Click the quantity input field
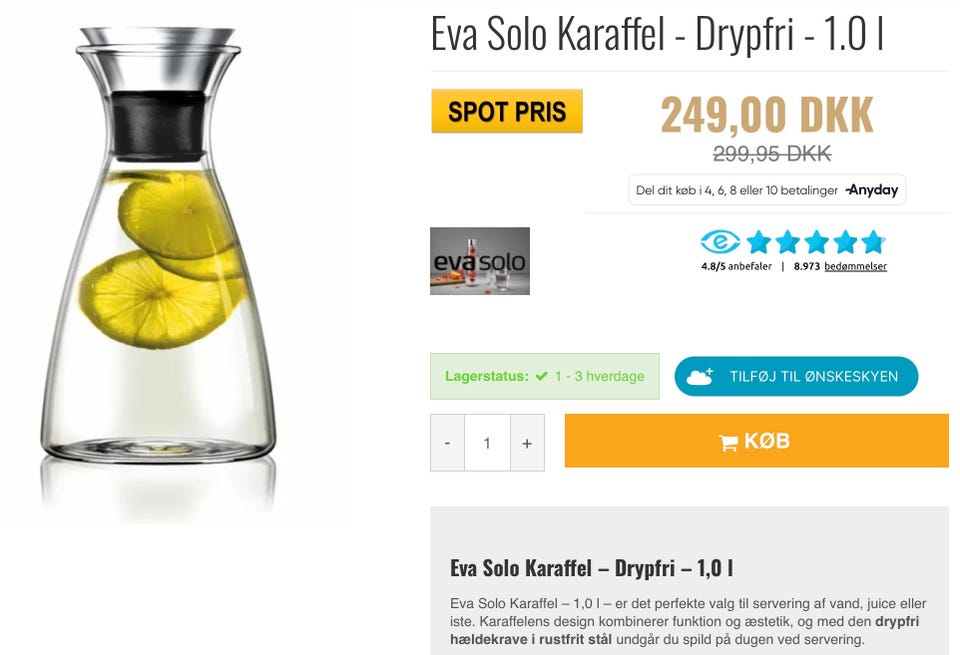 [x=487, y=443]
